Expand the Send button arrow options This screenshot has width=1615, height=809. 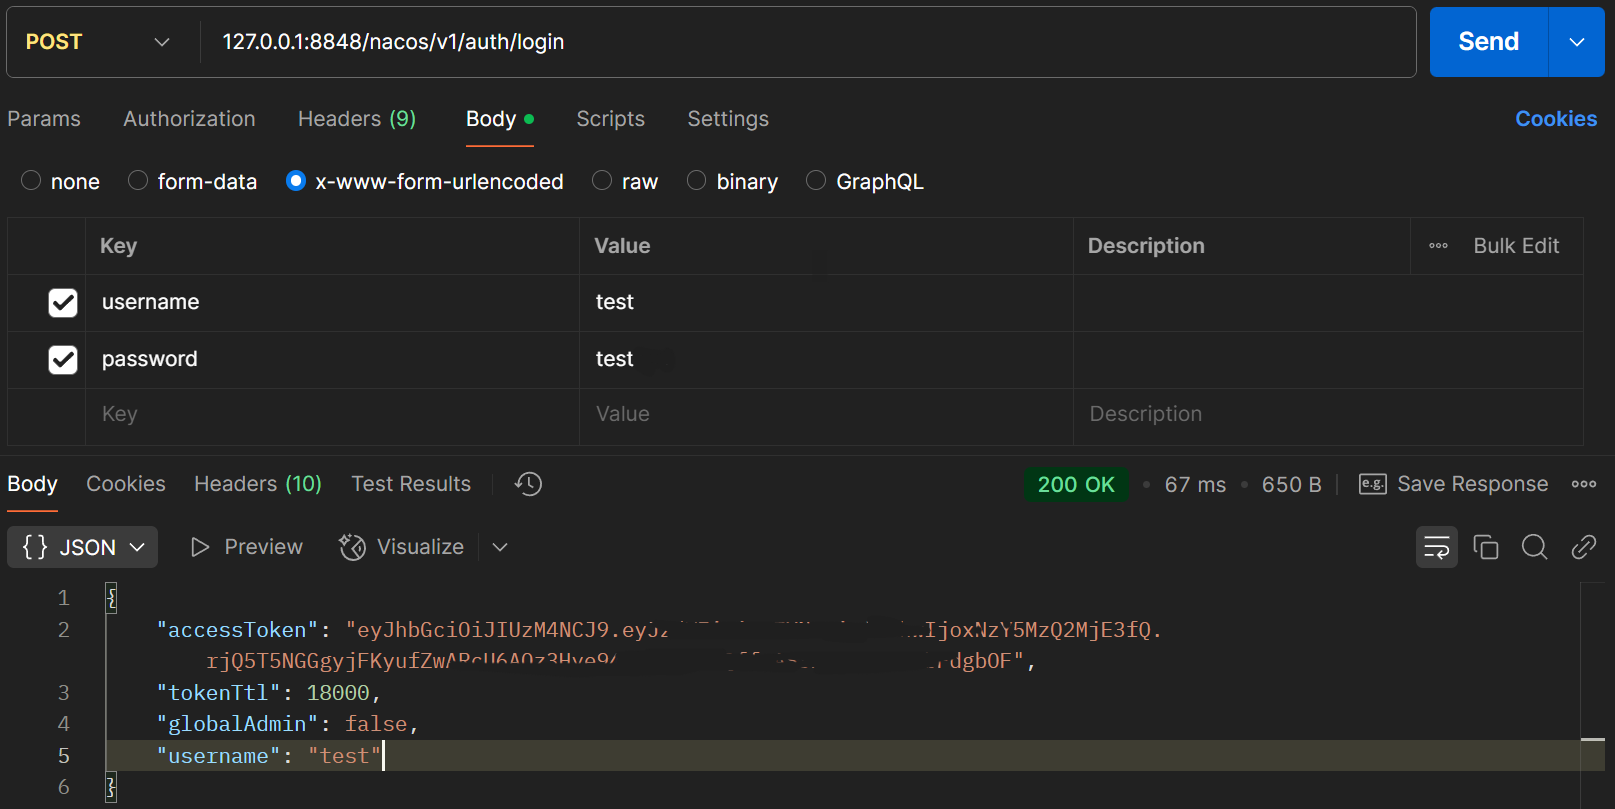click(x=1577, y=42)
